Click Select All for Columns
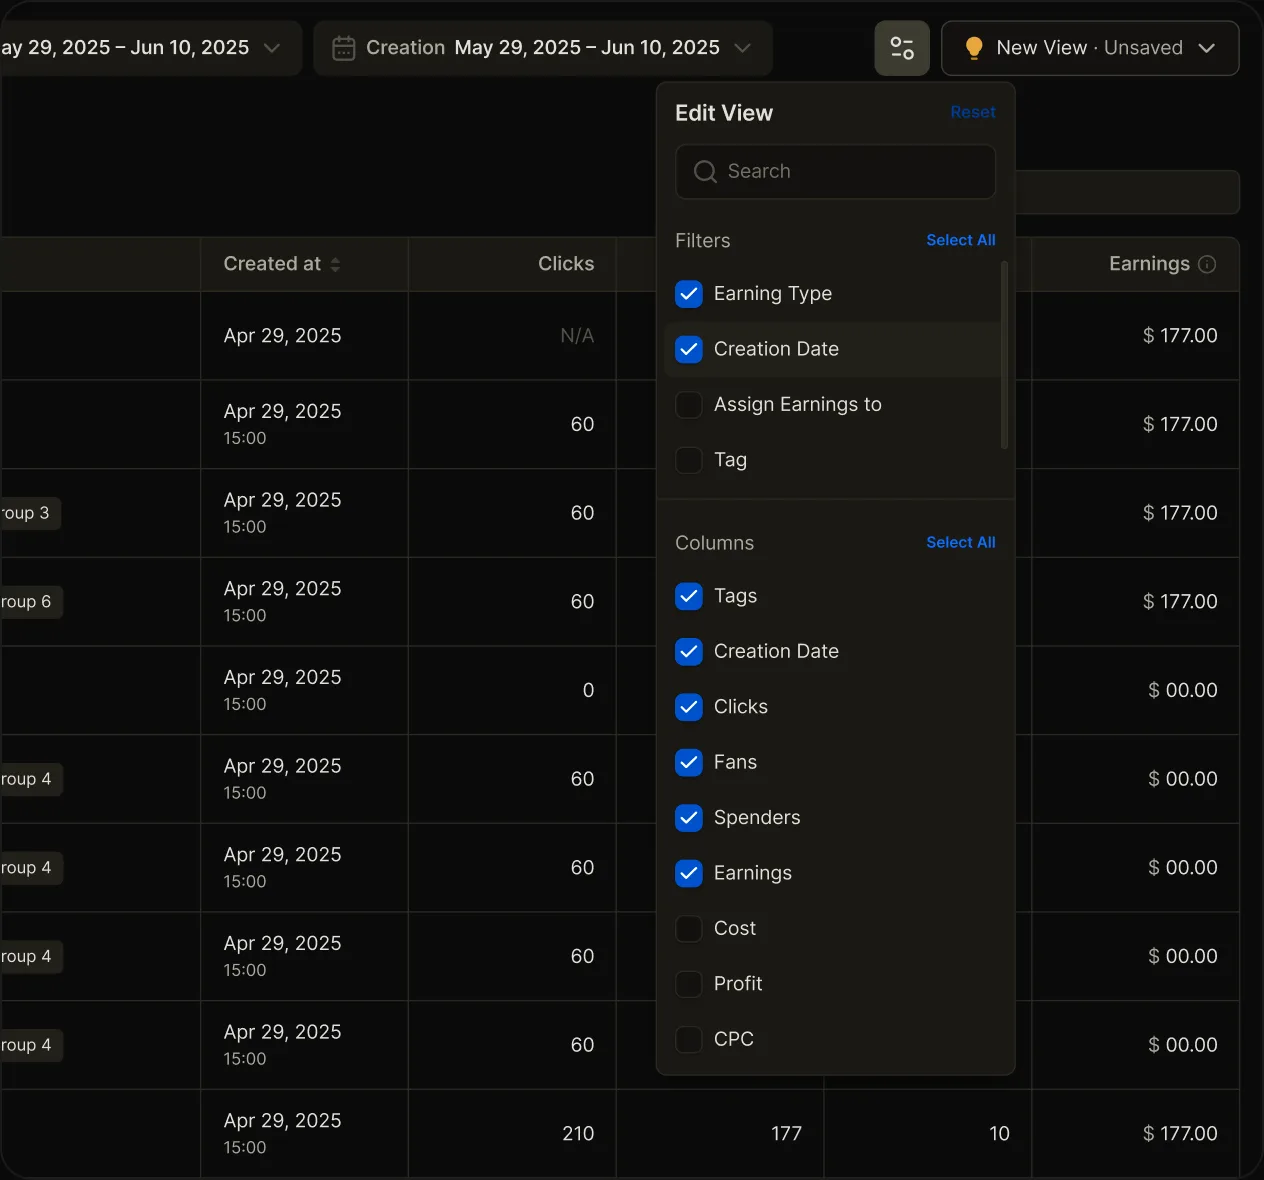The image size is (1264, 1180). click(x=961, y=542)
